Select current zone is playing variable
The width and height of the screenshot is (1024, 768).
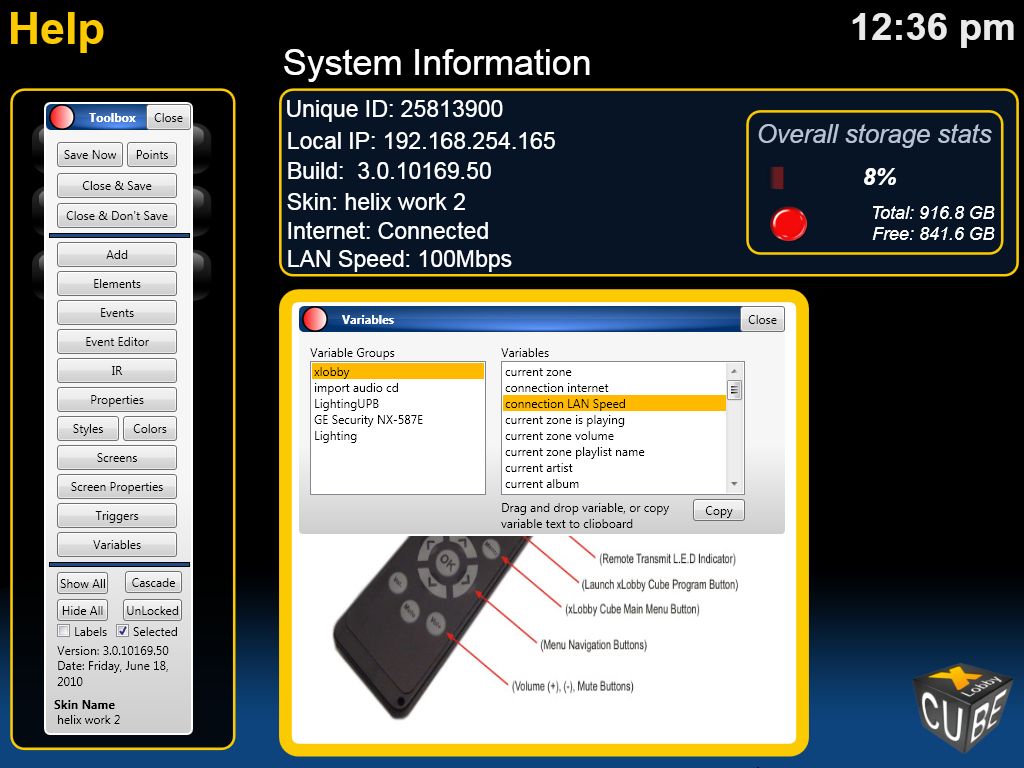(615, 420)
